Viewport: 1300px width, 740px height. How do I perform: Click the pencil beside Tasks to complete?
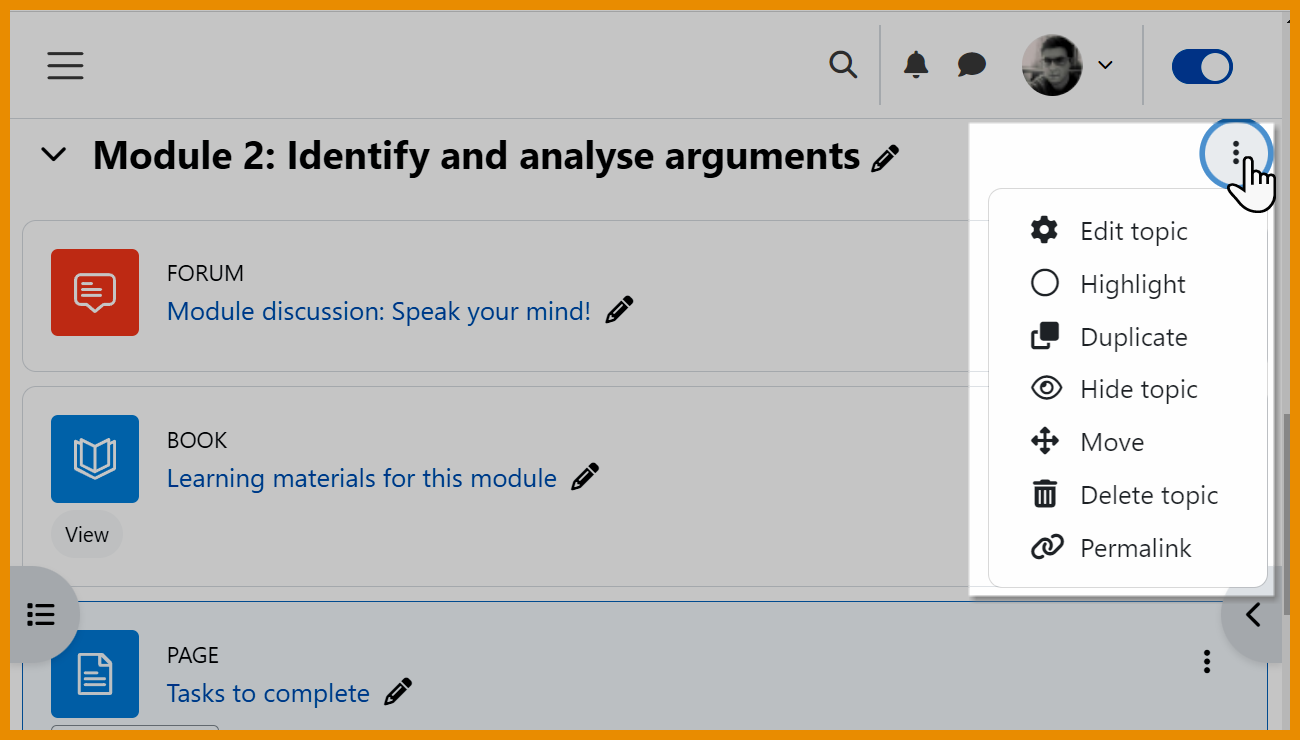[x=398, y=692]
